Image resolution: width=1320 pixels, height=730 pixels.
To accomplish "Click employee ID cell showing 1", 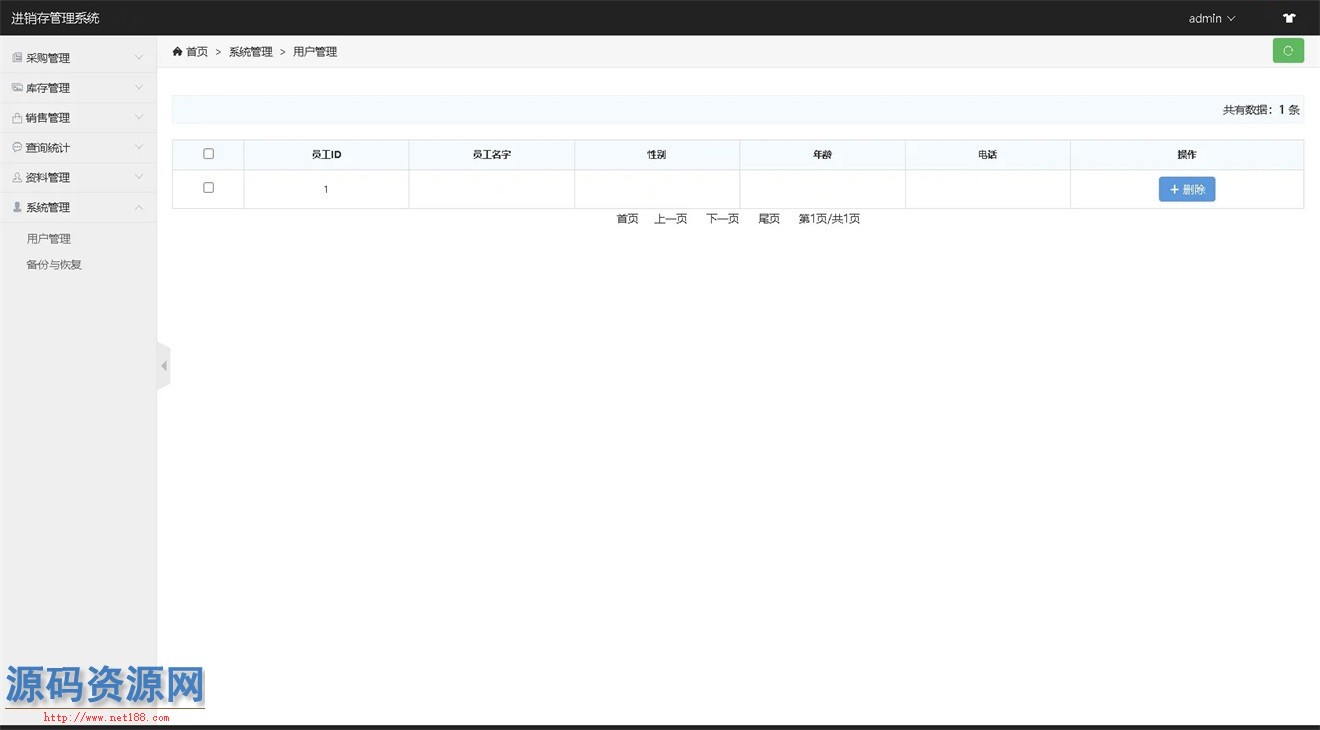I will (x=326, y=189).
